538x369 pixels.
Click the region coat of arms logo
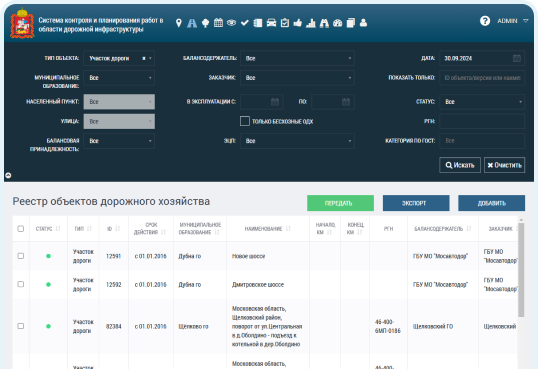pos(22,23)
